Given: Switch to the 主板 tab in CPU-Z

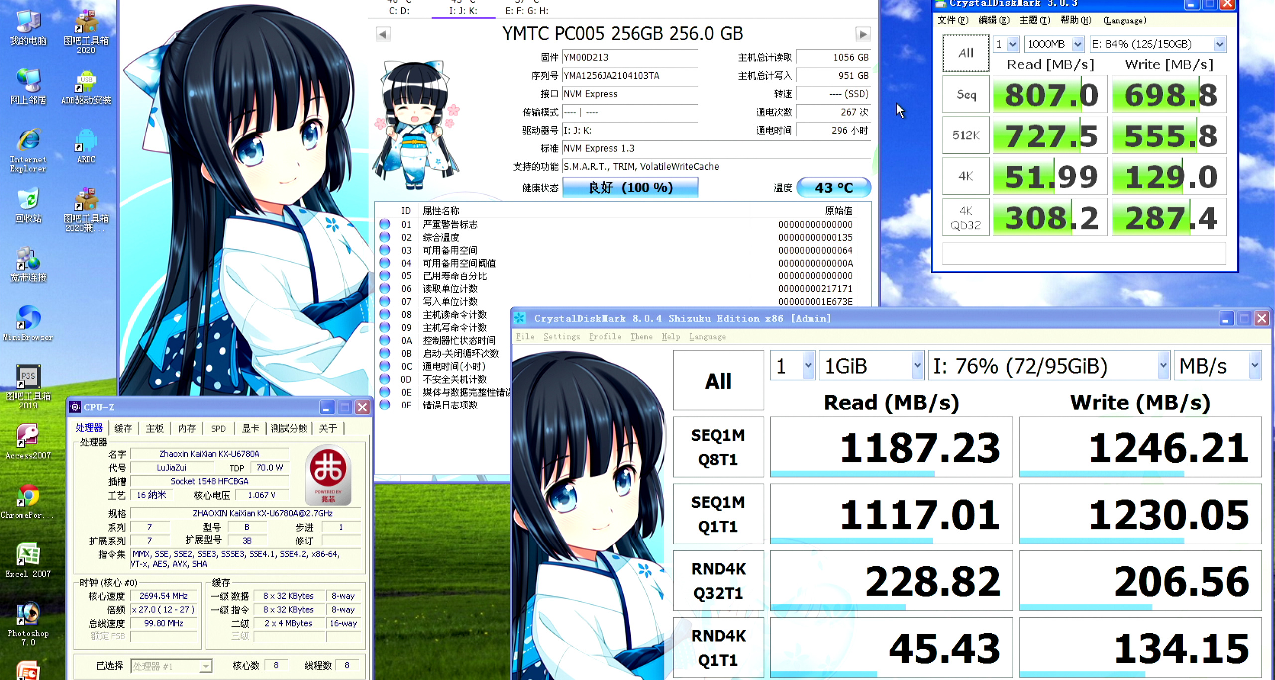Looking at the screenshot, I should pyautogui.click(x=155, y=429).
